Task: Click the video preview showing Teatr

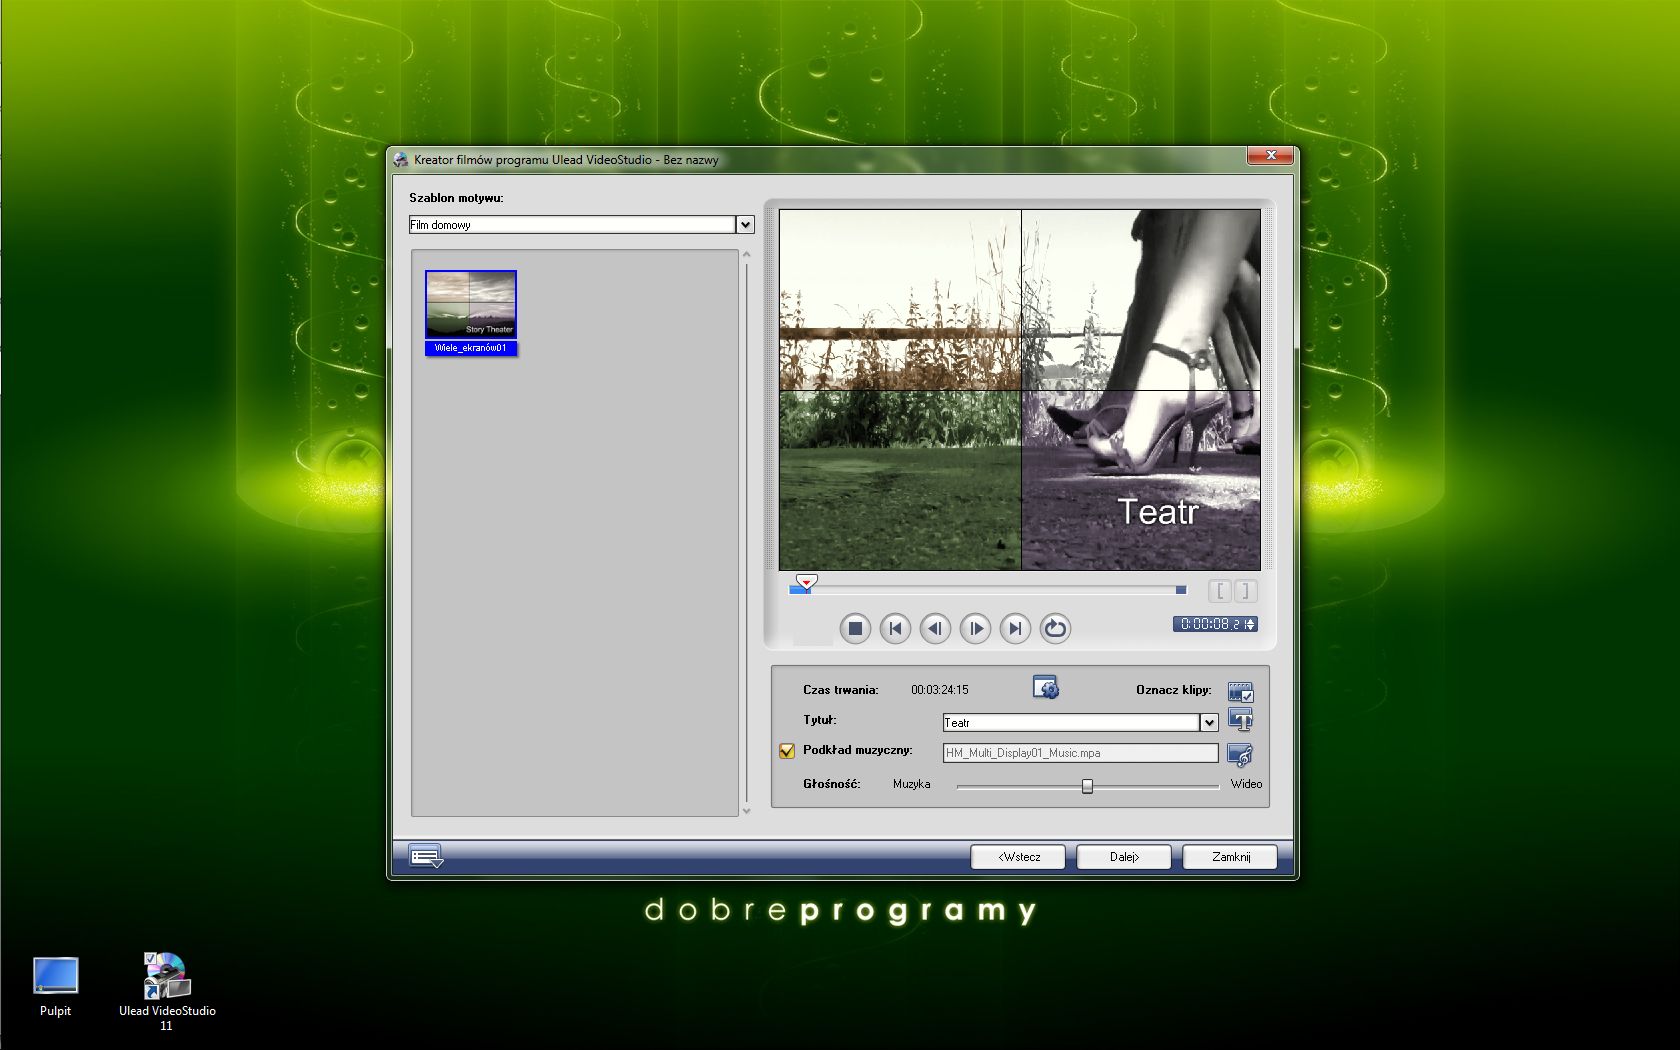Action: pyautogui.click(x=1020, y=390)
